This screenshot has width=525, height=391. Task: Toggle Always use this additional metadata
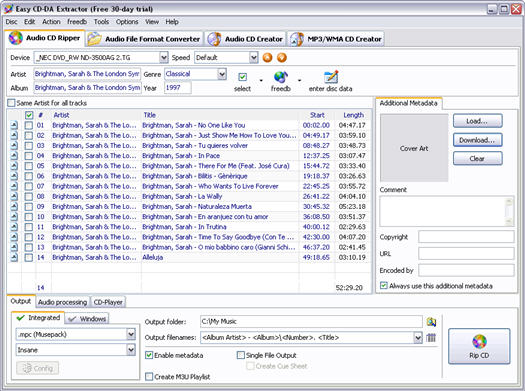click(x=384, y=286)
